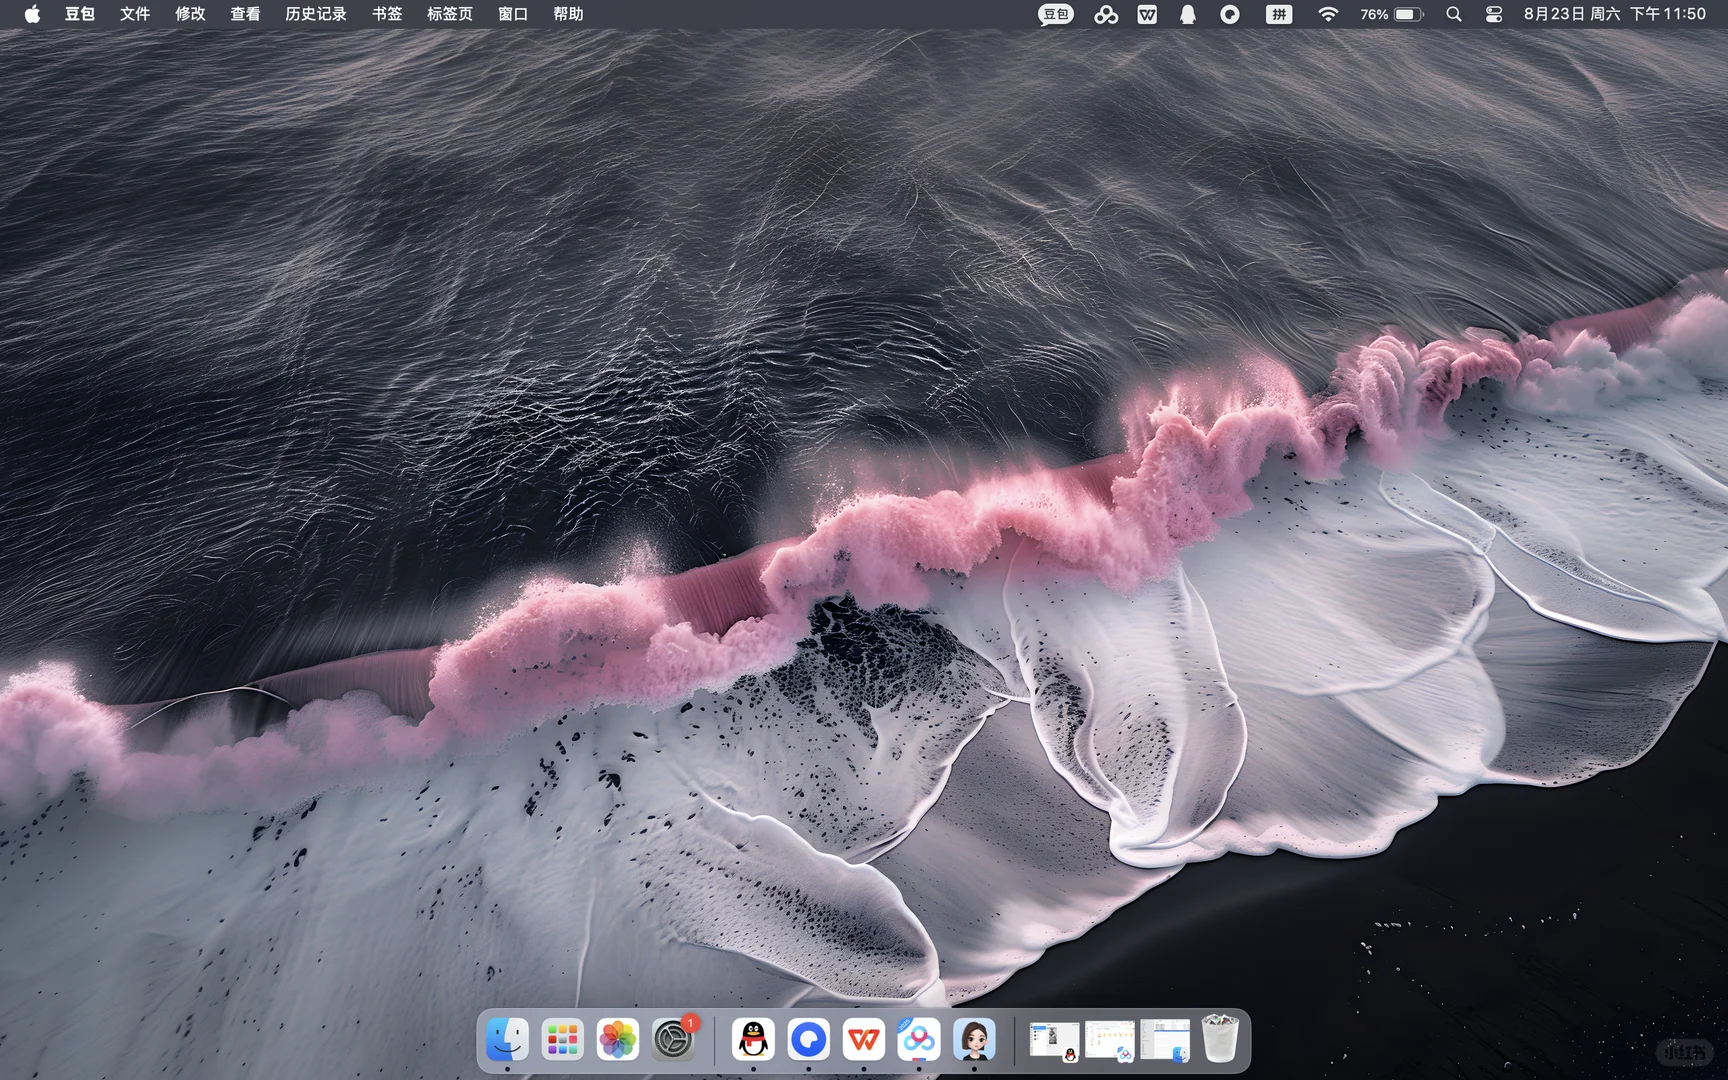This screenshot has height=1080, width=1728.
Task: Open Launchpad from the Dock
Action: (563, 1040)
